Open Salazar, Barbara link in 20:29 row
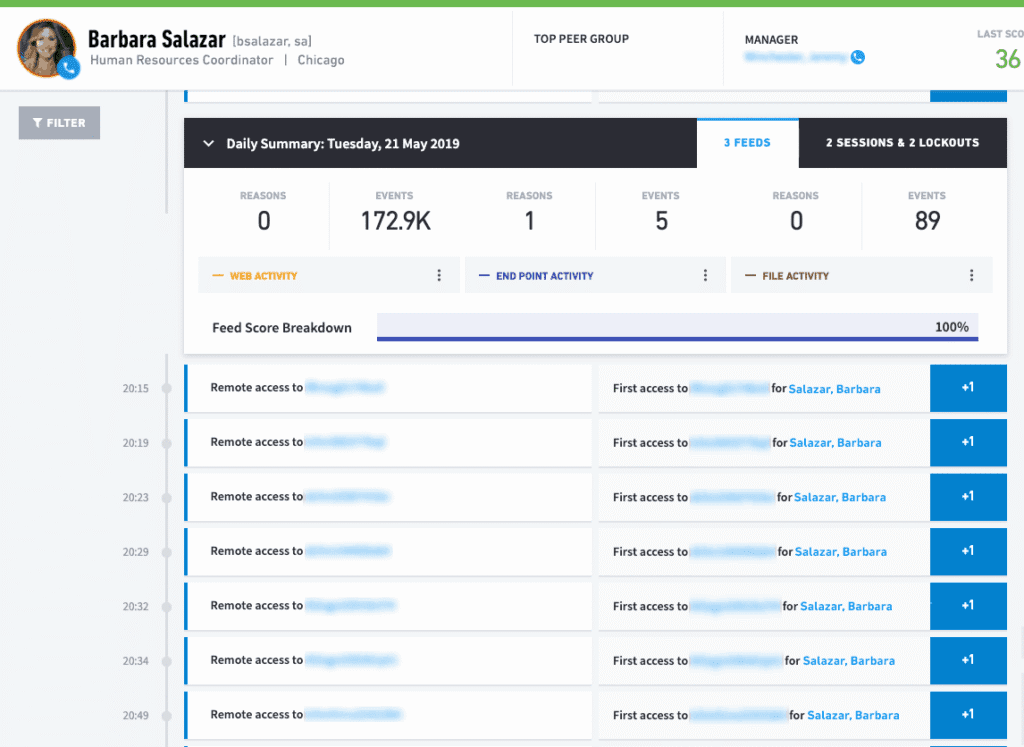 841,552
